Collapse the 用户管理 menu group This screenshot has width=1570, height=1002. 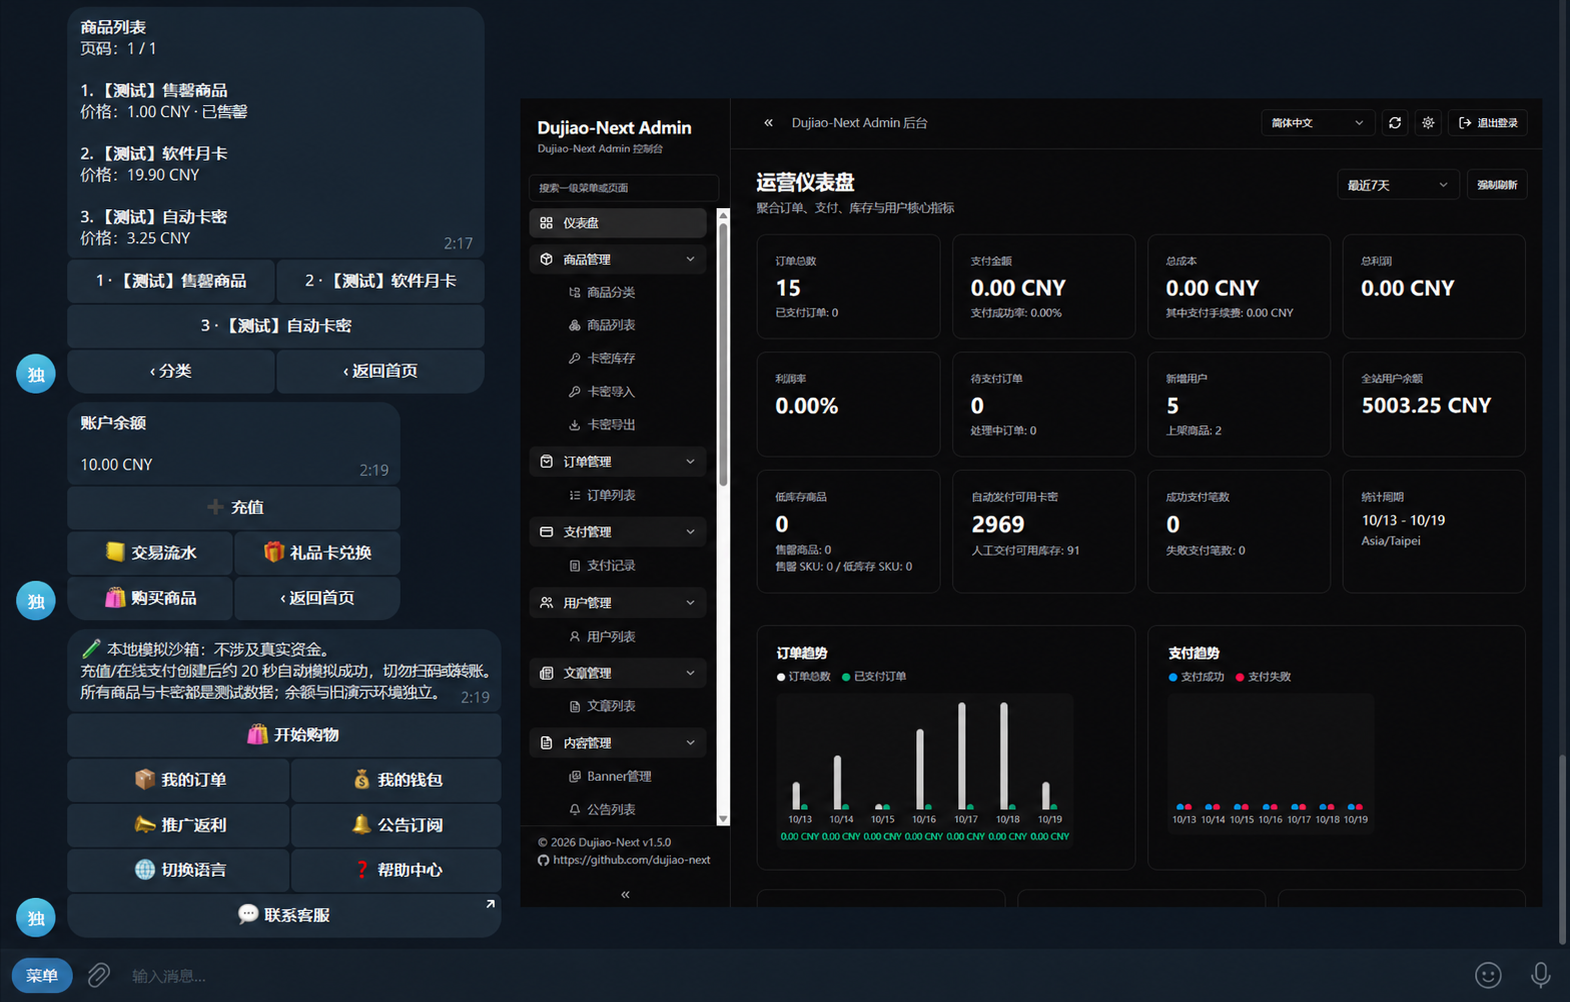(x=618, y=602)
